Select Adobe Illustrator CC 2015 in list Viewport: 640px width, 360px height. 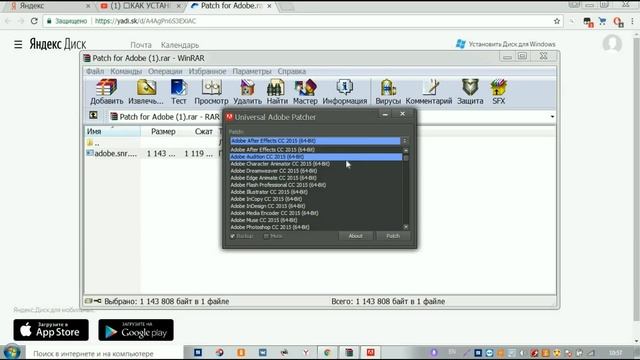click(316, 192)
